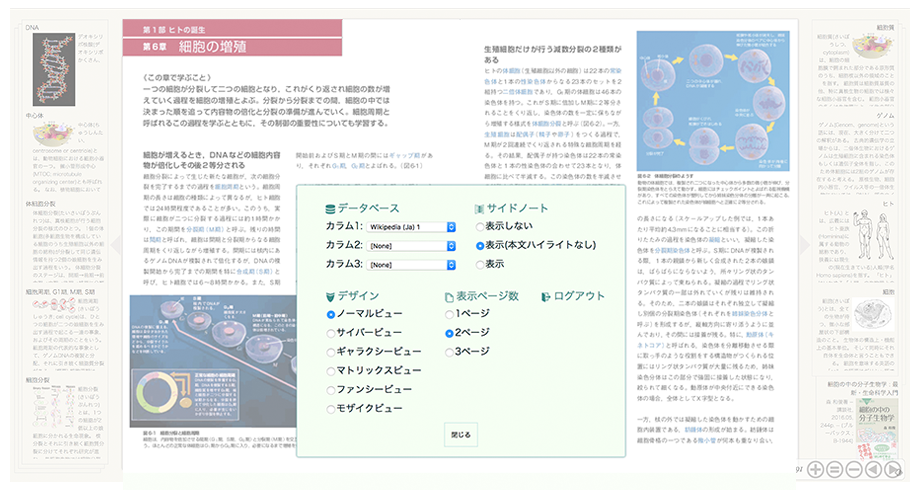Set page count to 1ページ
This screenshot has width=920, height=490.
[x=449, y=315]
